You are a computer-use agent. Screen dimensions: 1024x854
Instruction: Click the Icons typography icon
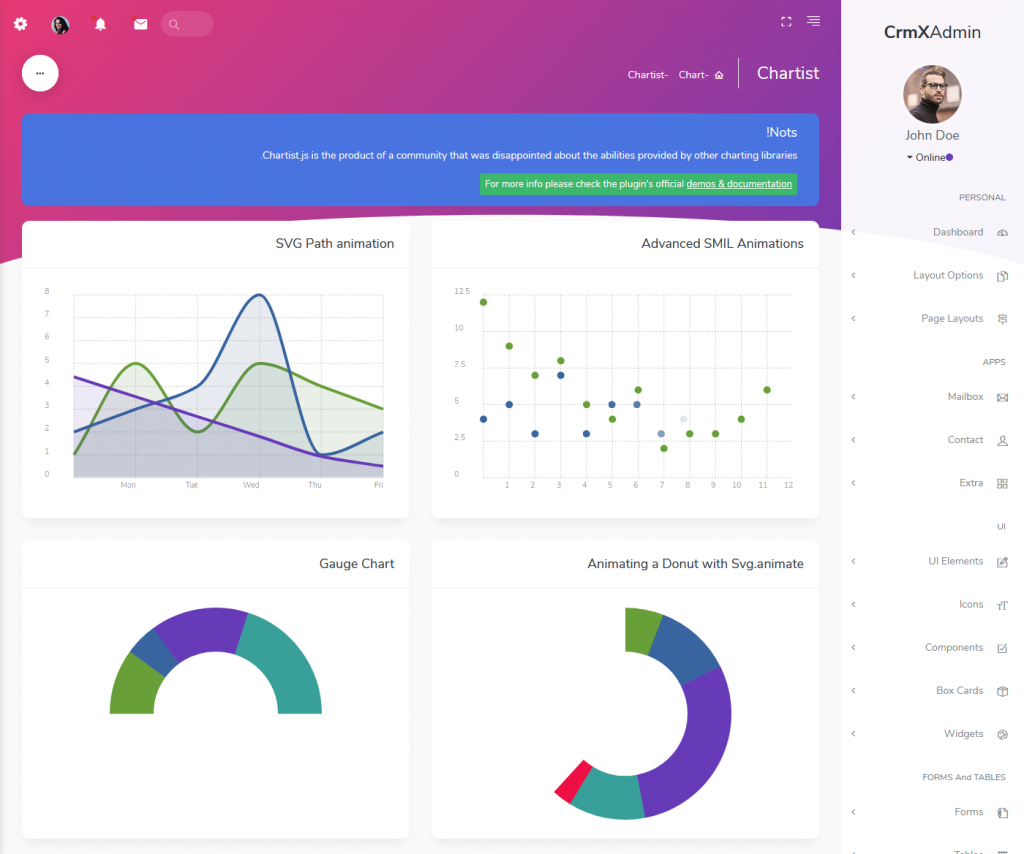coord(1002,605)
